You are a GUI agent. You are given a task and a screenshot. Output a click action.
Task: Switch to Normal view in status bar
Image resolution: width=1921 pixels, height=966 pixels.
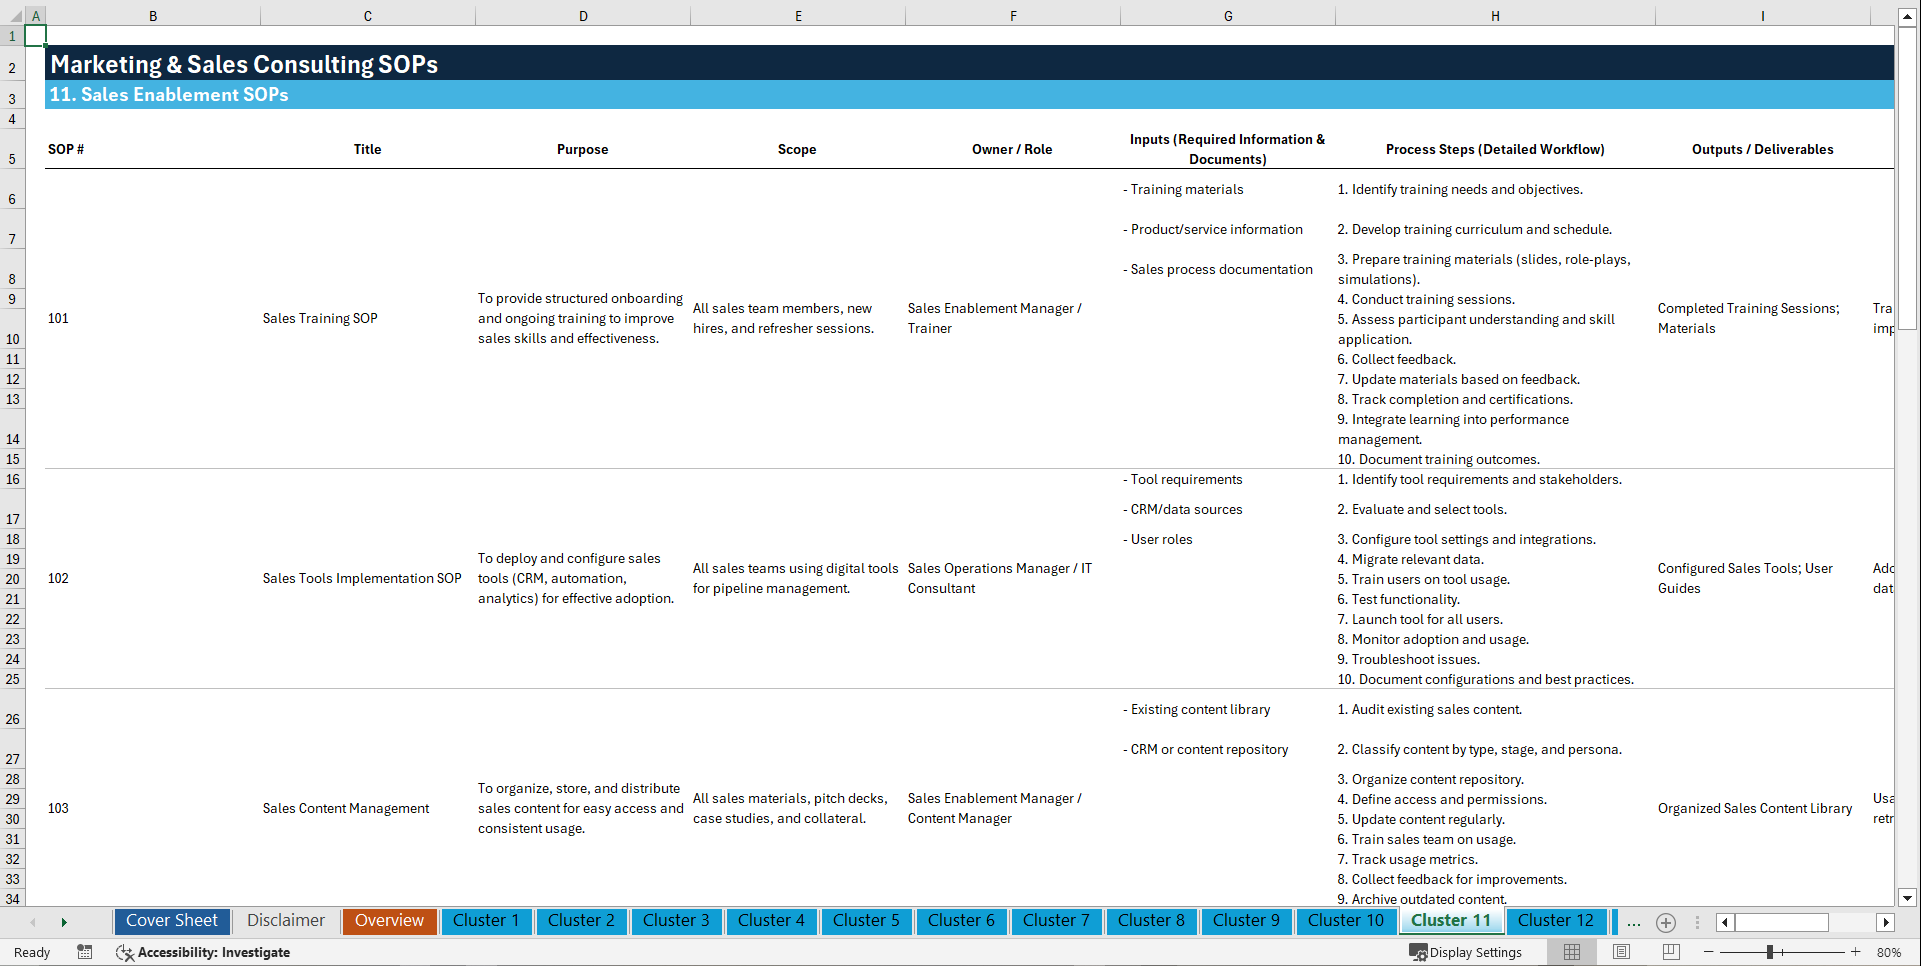[x=1571, y=952]
